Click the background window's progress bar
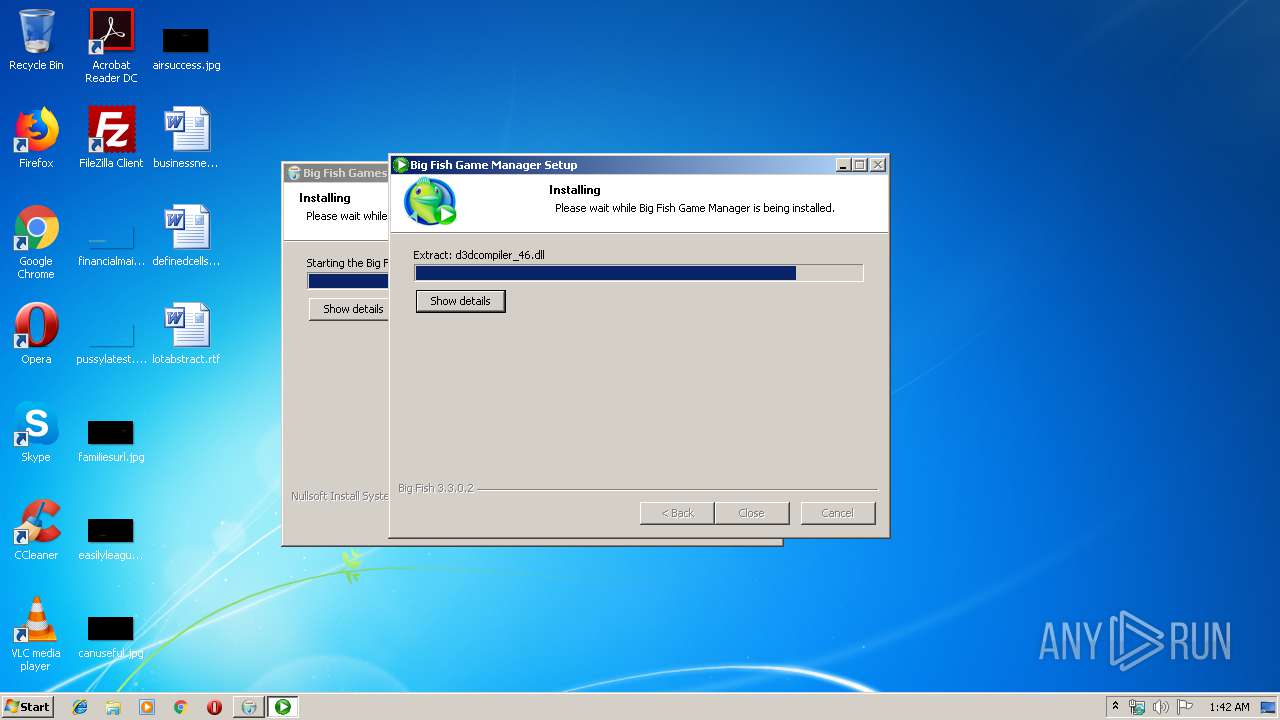This screenshot has width=1280, height=720. click(348, 281)
